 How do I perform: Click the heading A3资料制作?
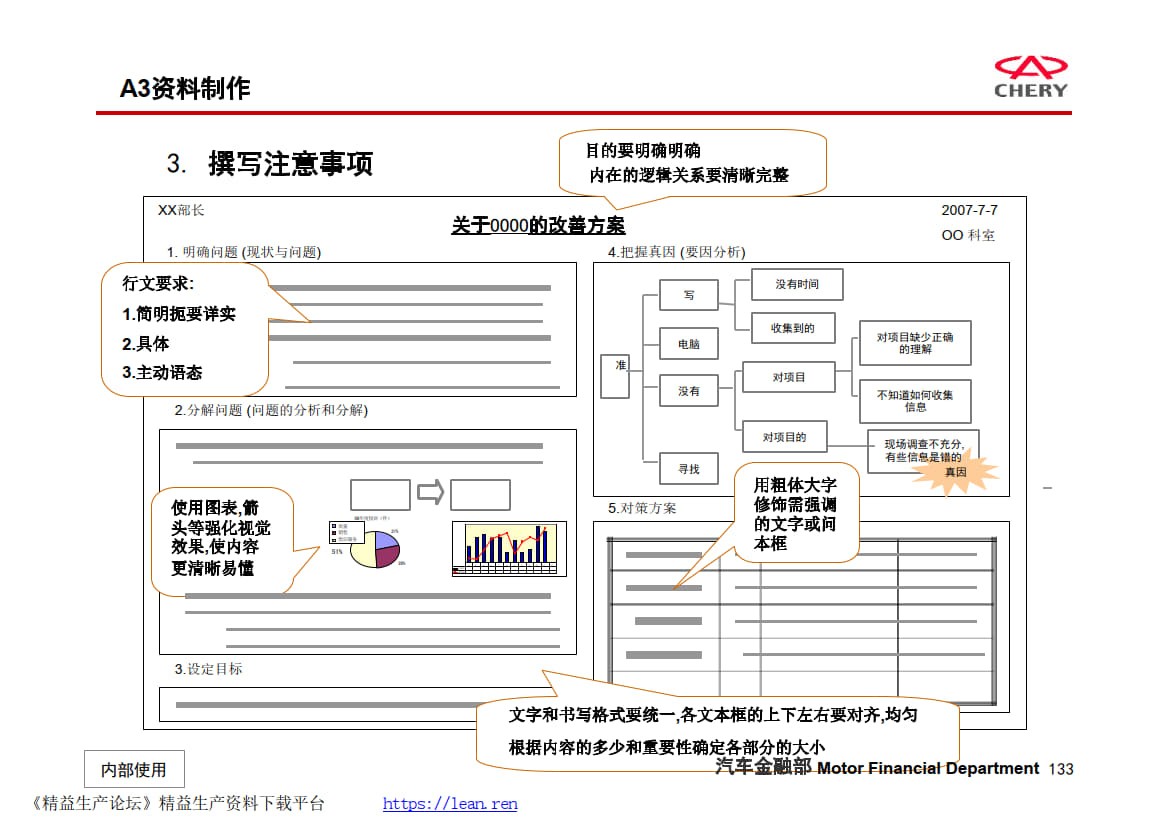click(x=185, y=88)
